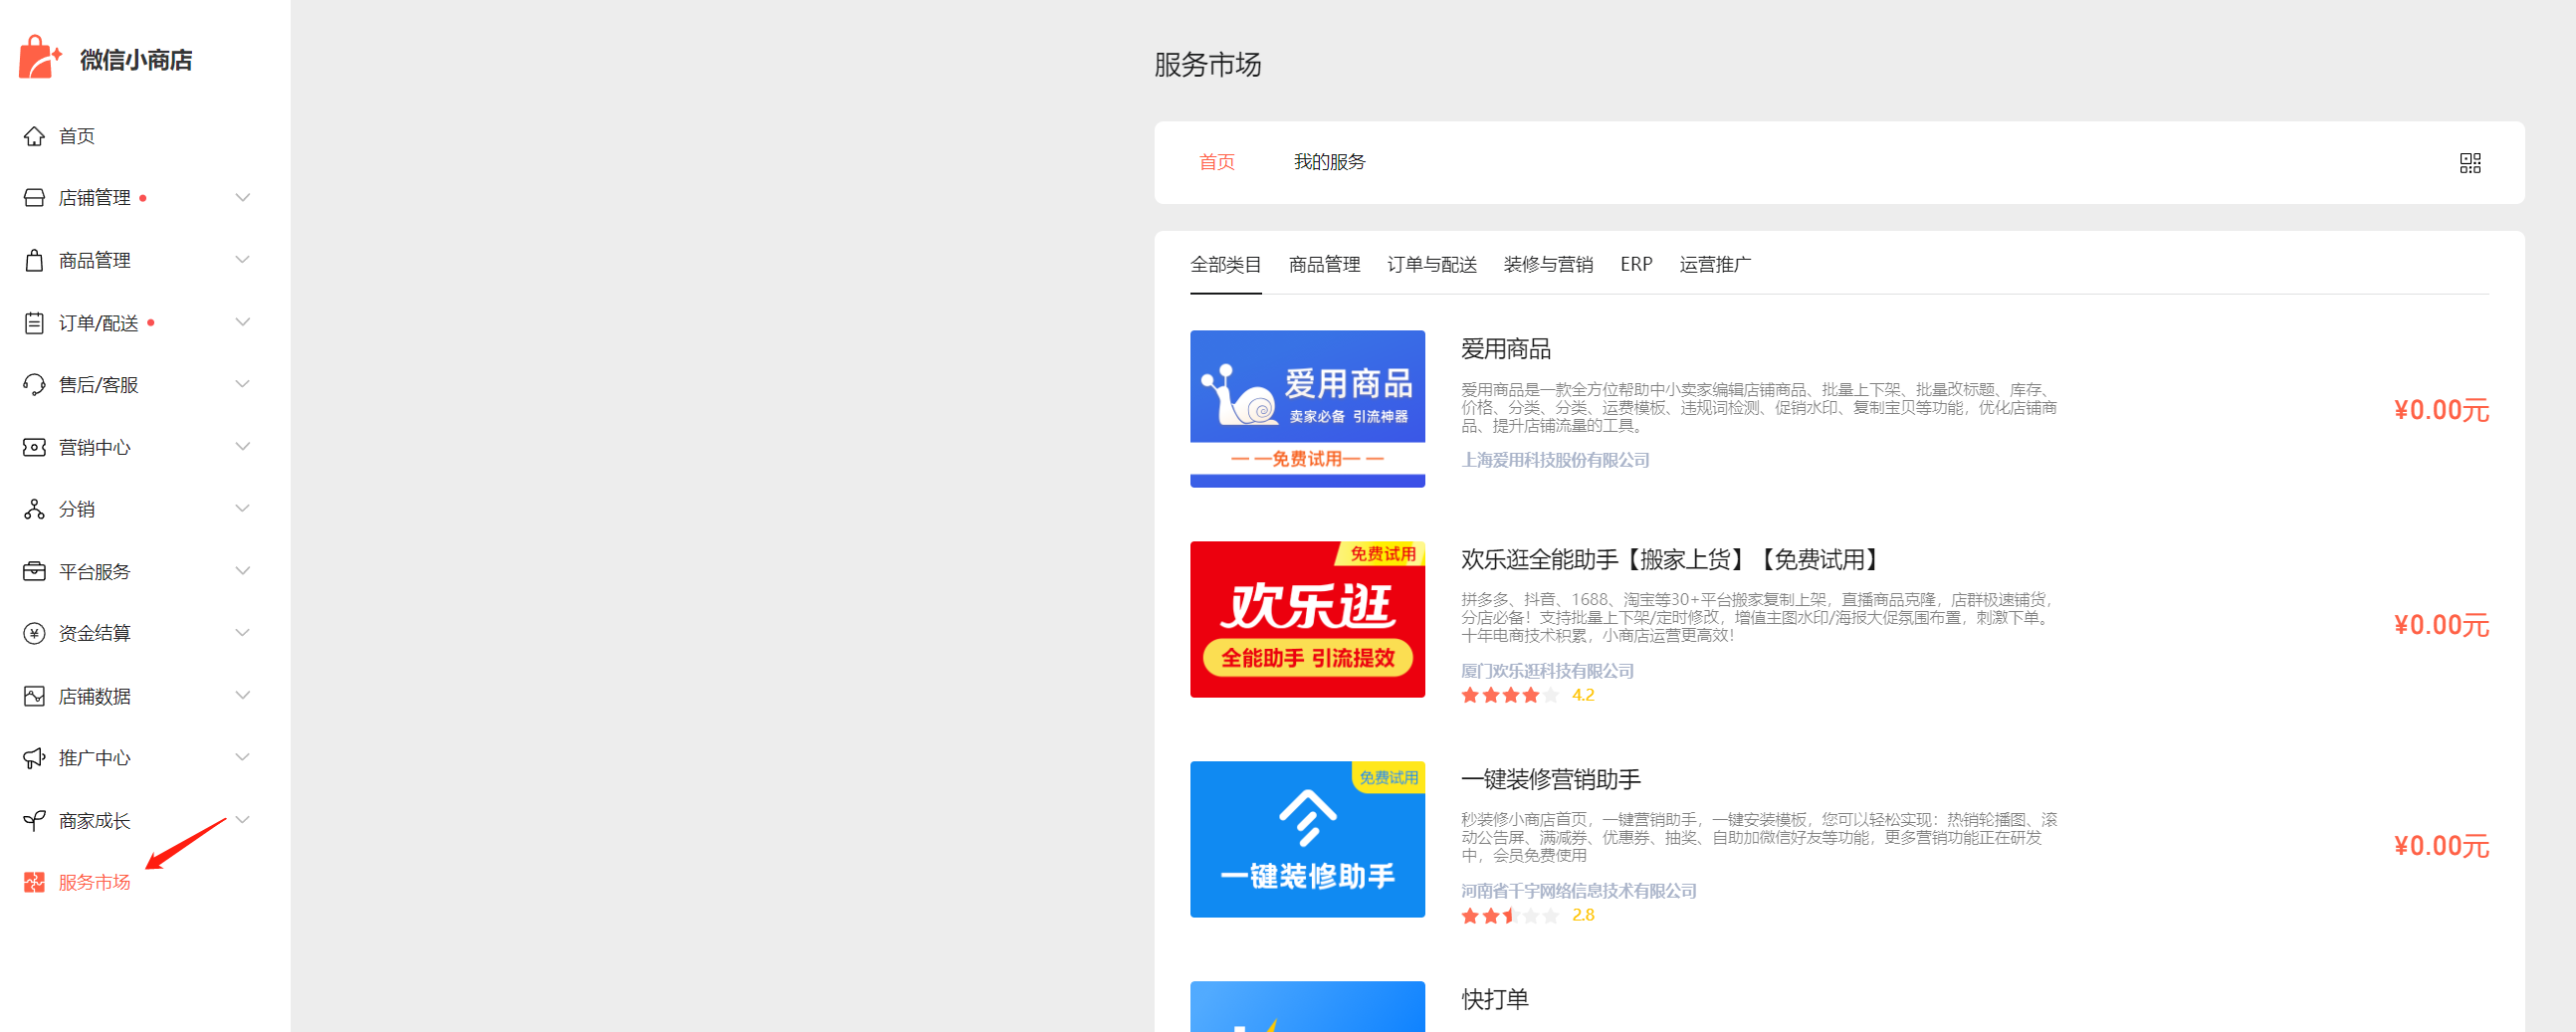2576x1032 pixels.
Task: Open the 爱用商品 service title
Action: [x=1505, y=349]
